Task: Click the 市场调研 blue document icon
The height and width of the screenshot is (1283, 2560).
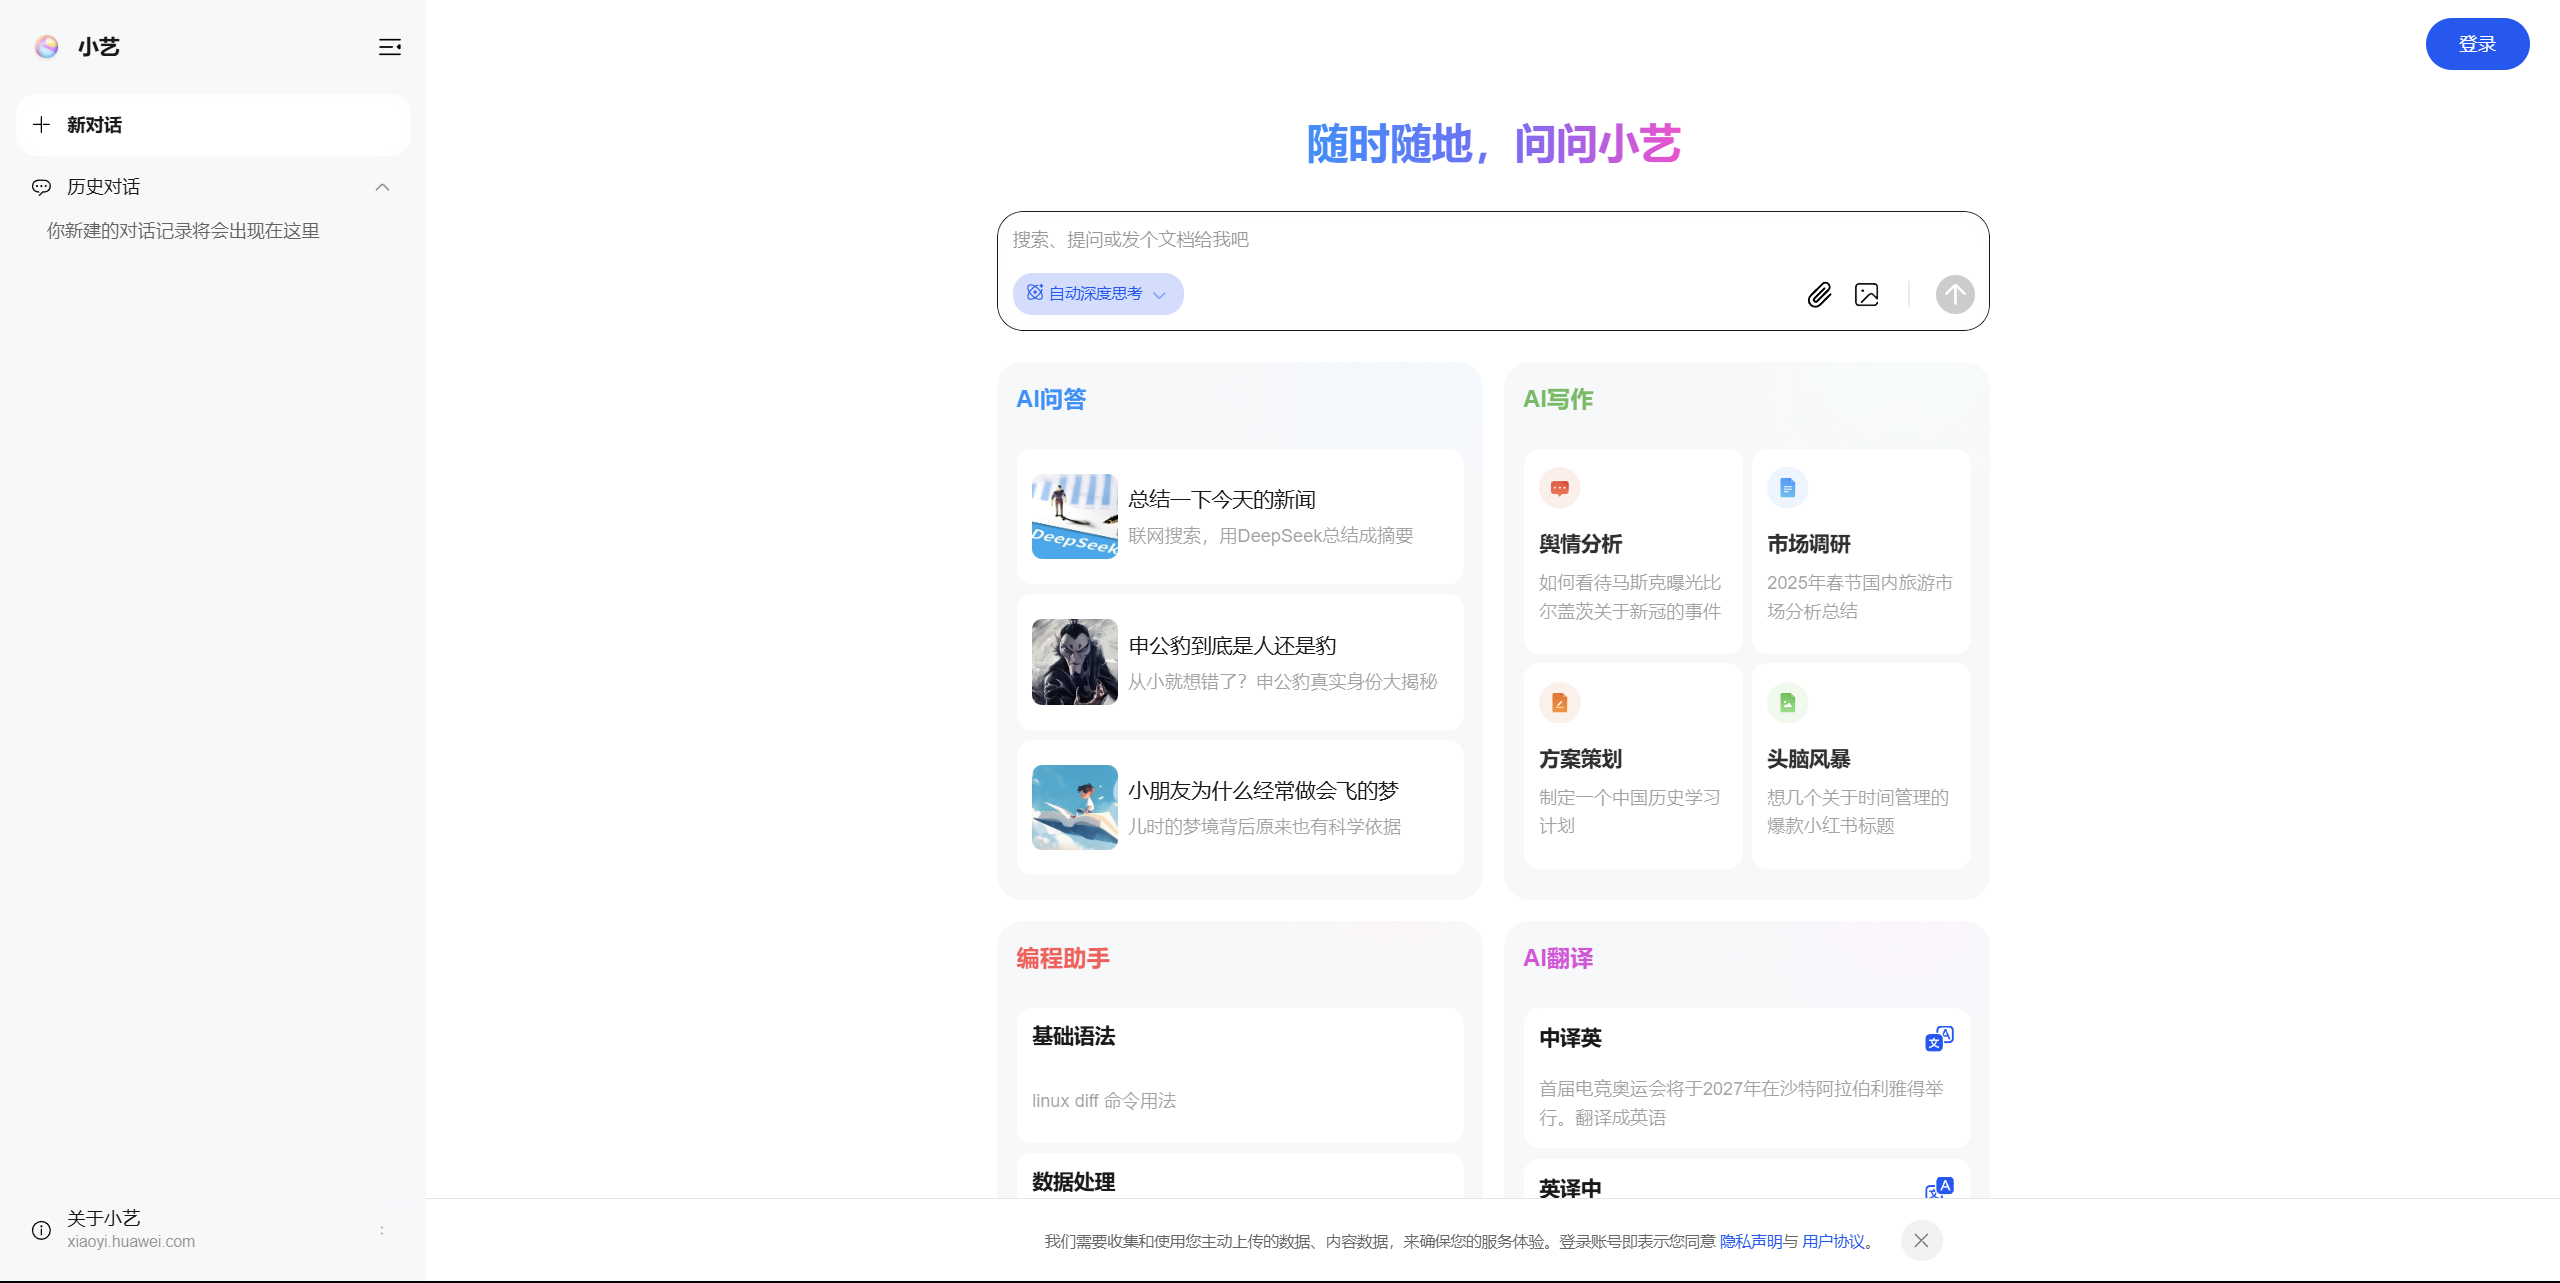Action: [1787, 488]
